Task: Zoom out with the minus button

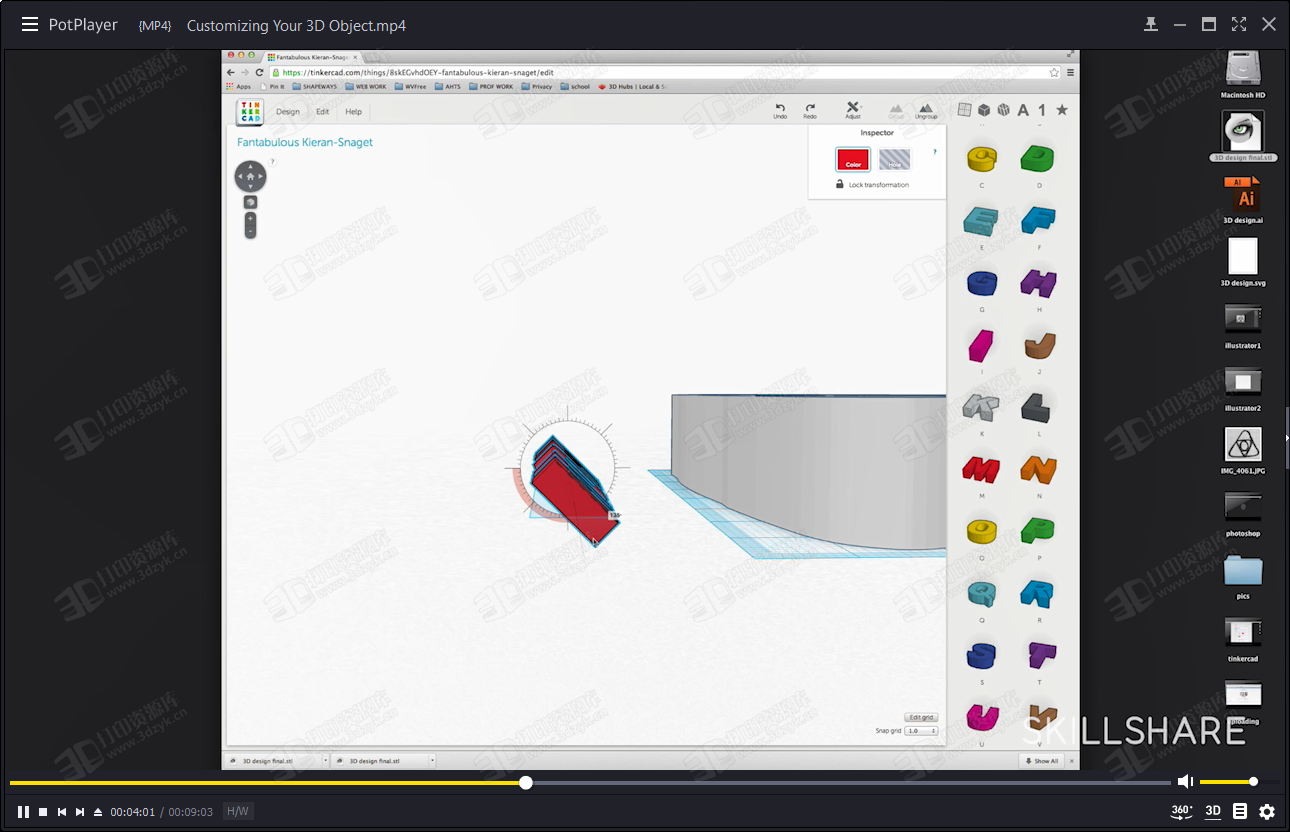Action: [x=250, y=232]
